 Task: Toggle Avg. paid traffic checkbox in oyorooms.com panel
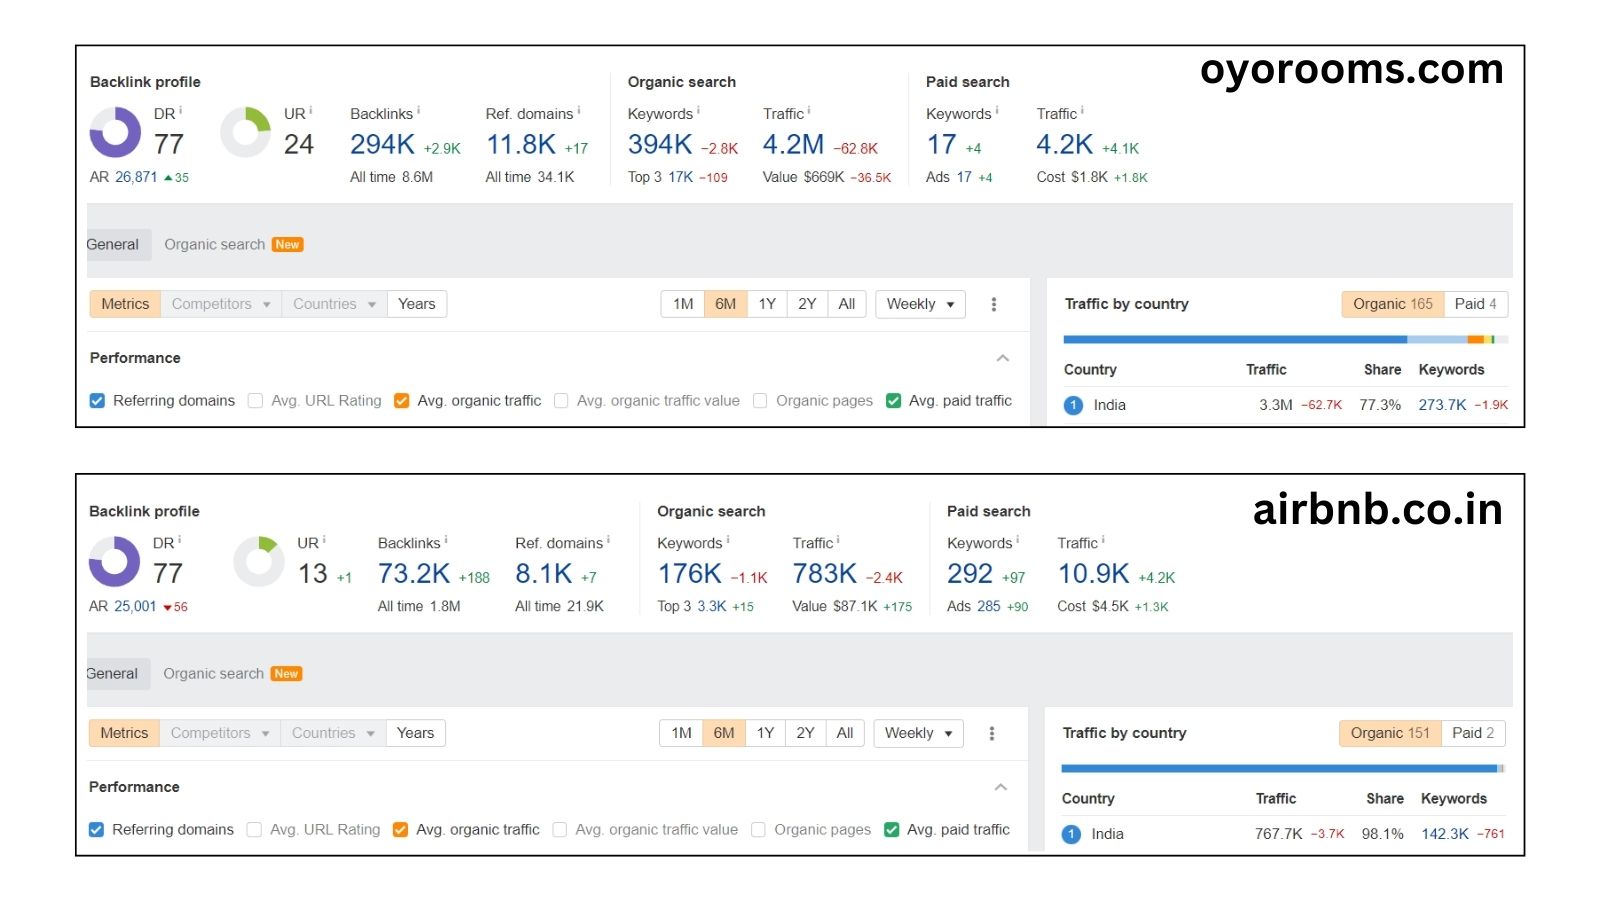(x=893, y=401)
